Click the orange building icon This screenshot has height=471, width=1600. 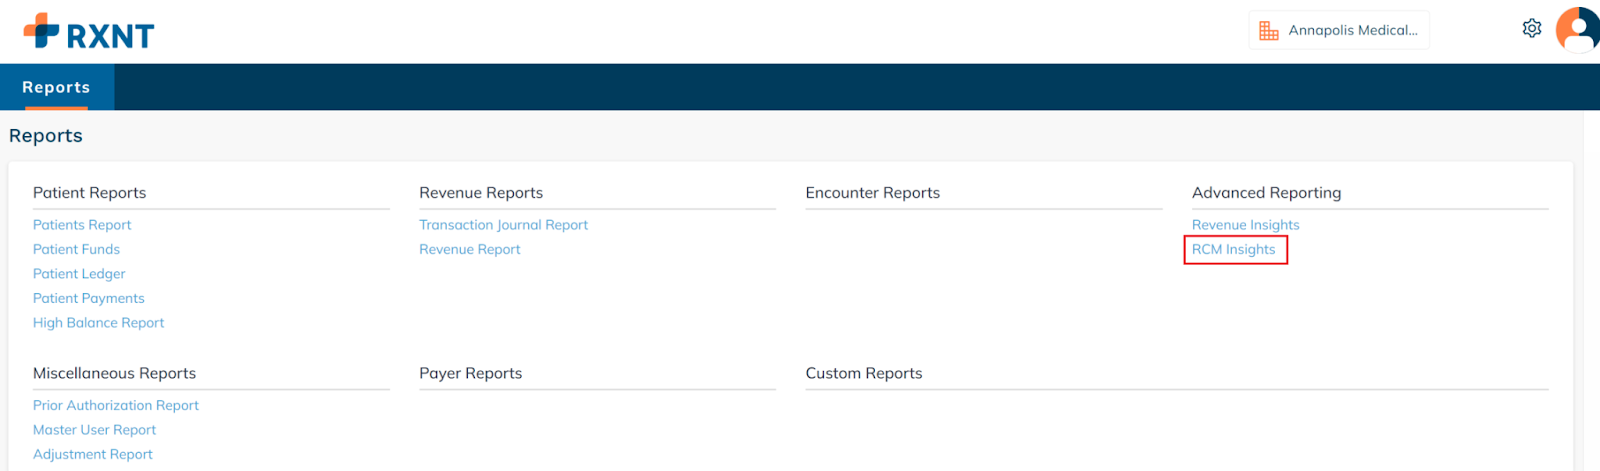click(1269, 31)
